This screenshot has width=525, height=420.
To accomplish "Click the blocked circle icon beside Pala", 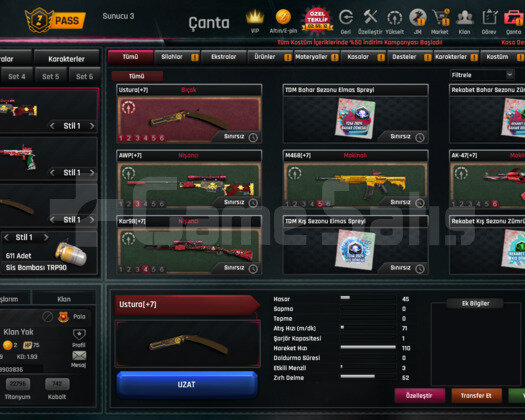I will 48,316.
